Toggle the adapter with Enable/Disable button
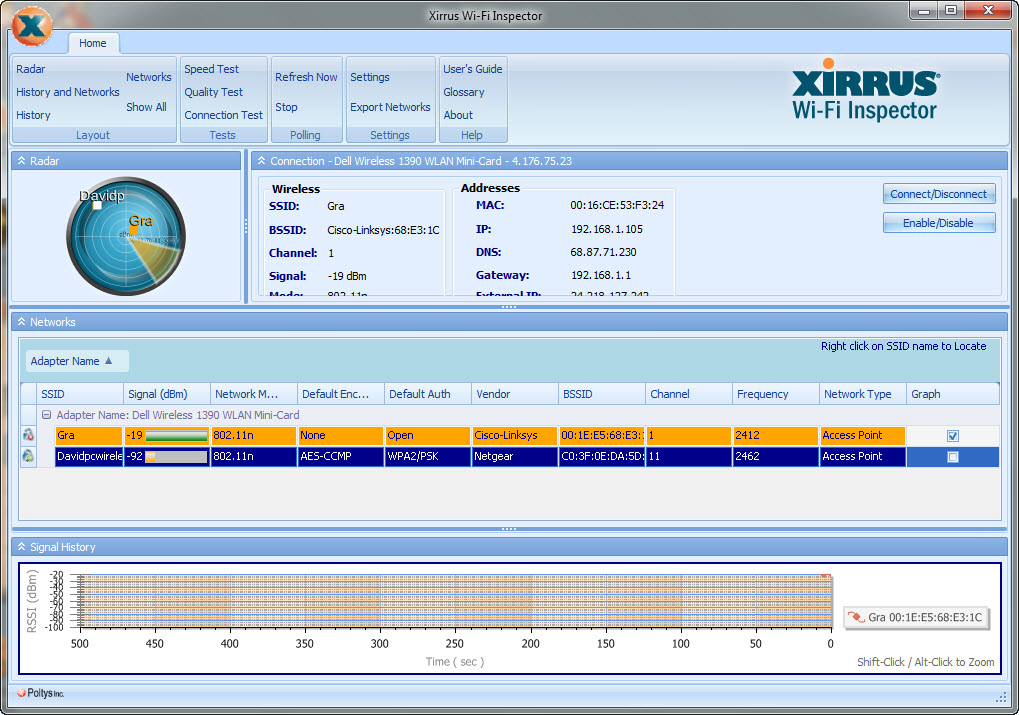 pyautogui.click(x=938, y=222)
